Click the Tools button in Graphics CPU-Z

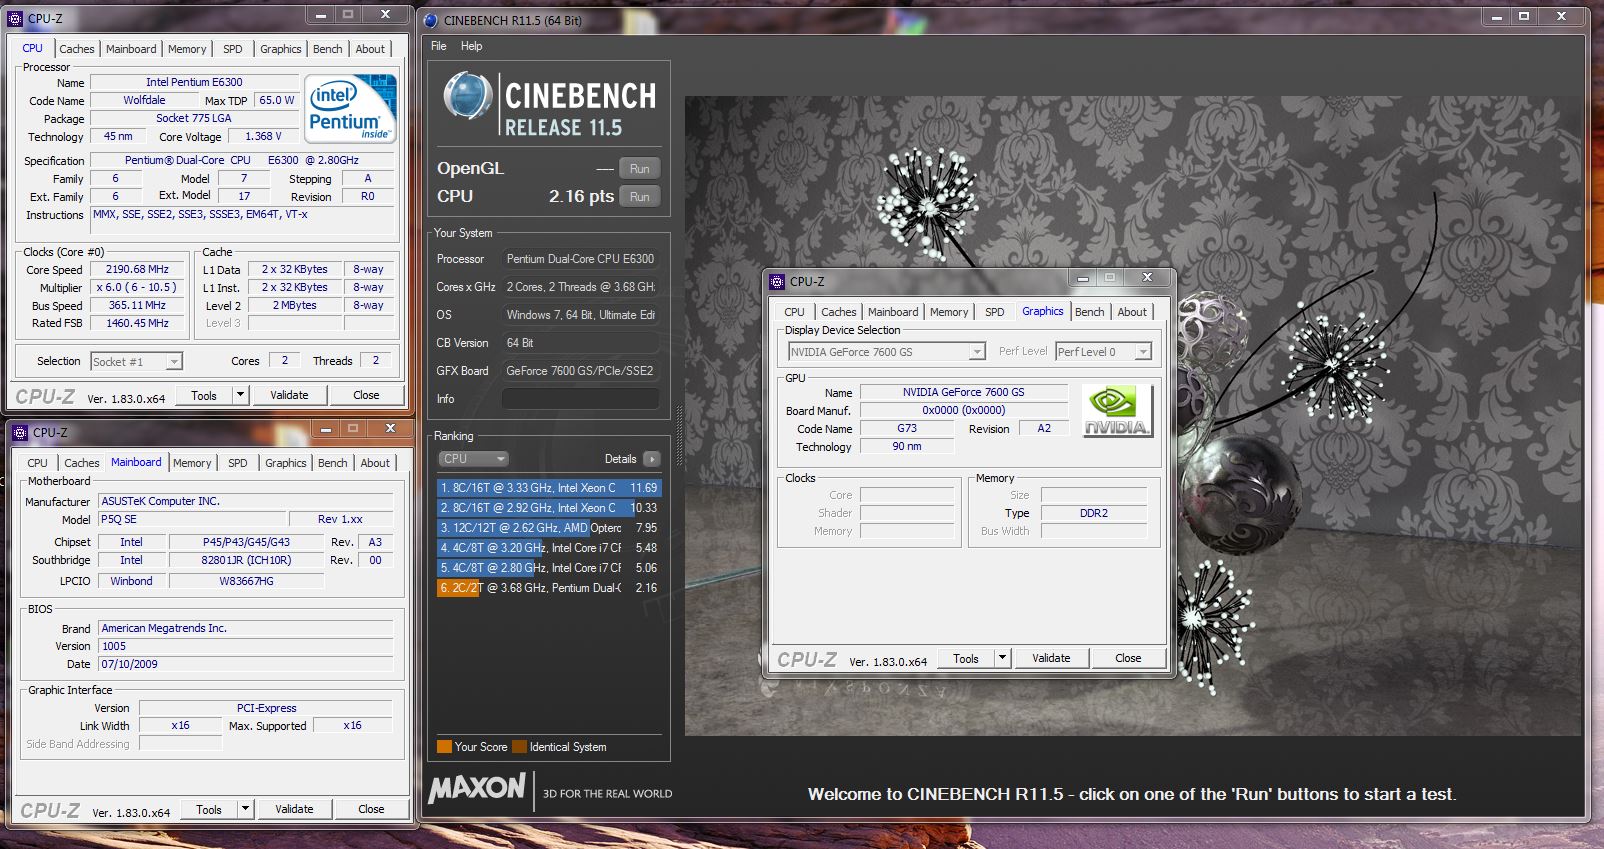coord(966,658)
